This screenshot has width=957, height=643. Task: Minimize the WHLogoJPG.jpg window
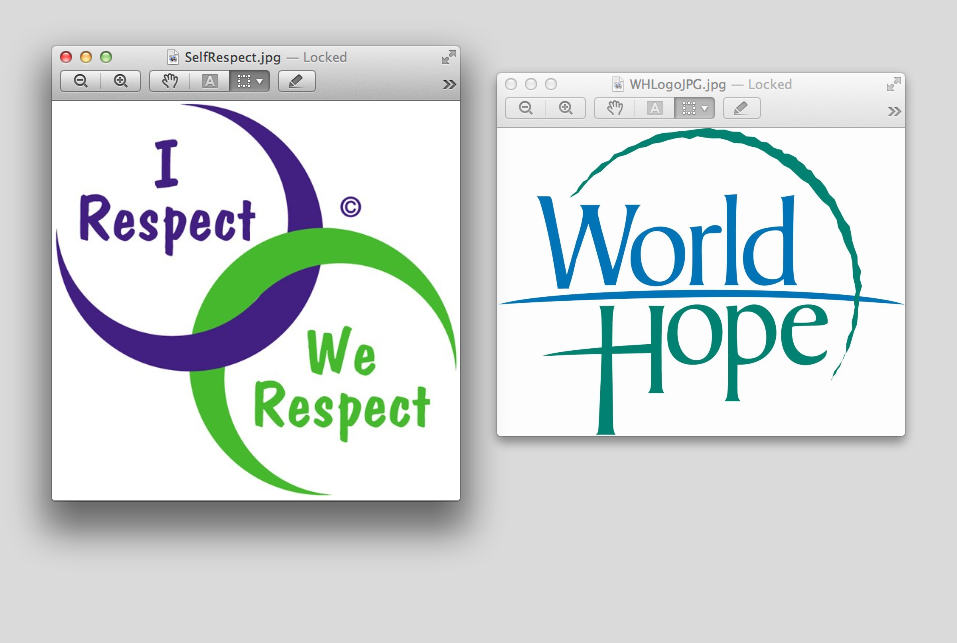[531, 84]
